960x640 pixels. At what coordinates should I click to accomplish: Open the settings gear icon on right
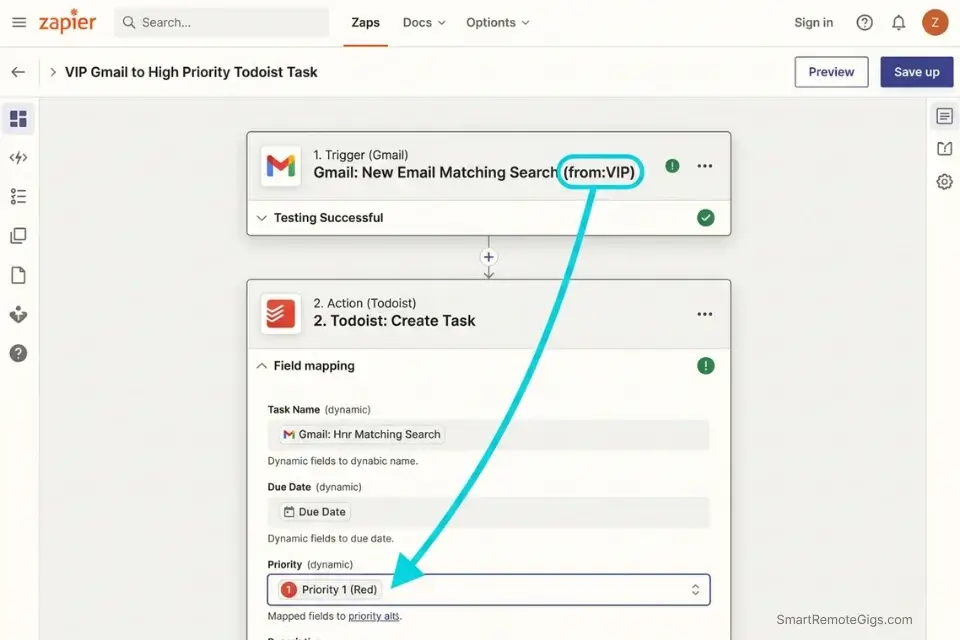pyautogui.click(x=944, y=182)
